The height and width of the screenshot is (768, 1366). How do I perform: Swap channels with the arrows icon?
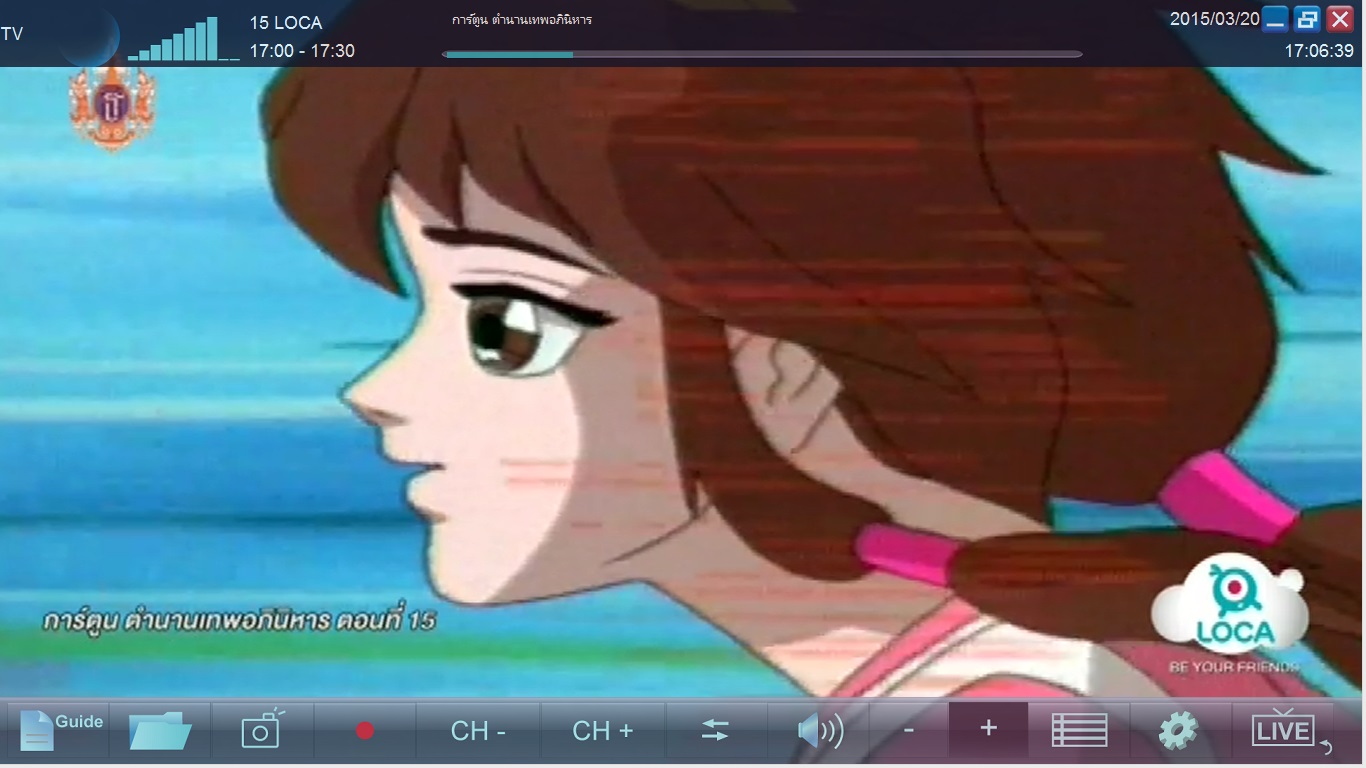pyautogui.click(x=715, y=731)
